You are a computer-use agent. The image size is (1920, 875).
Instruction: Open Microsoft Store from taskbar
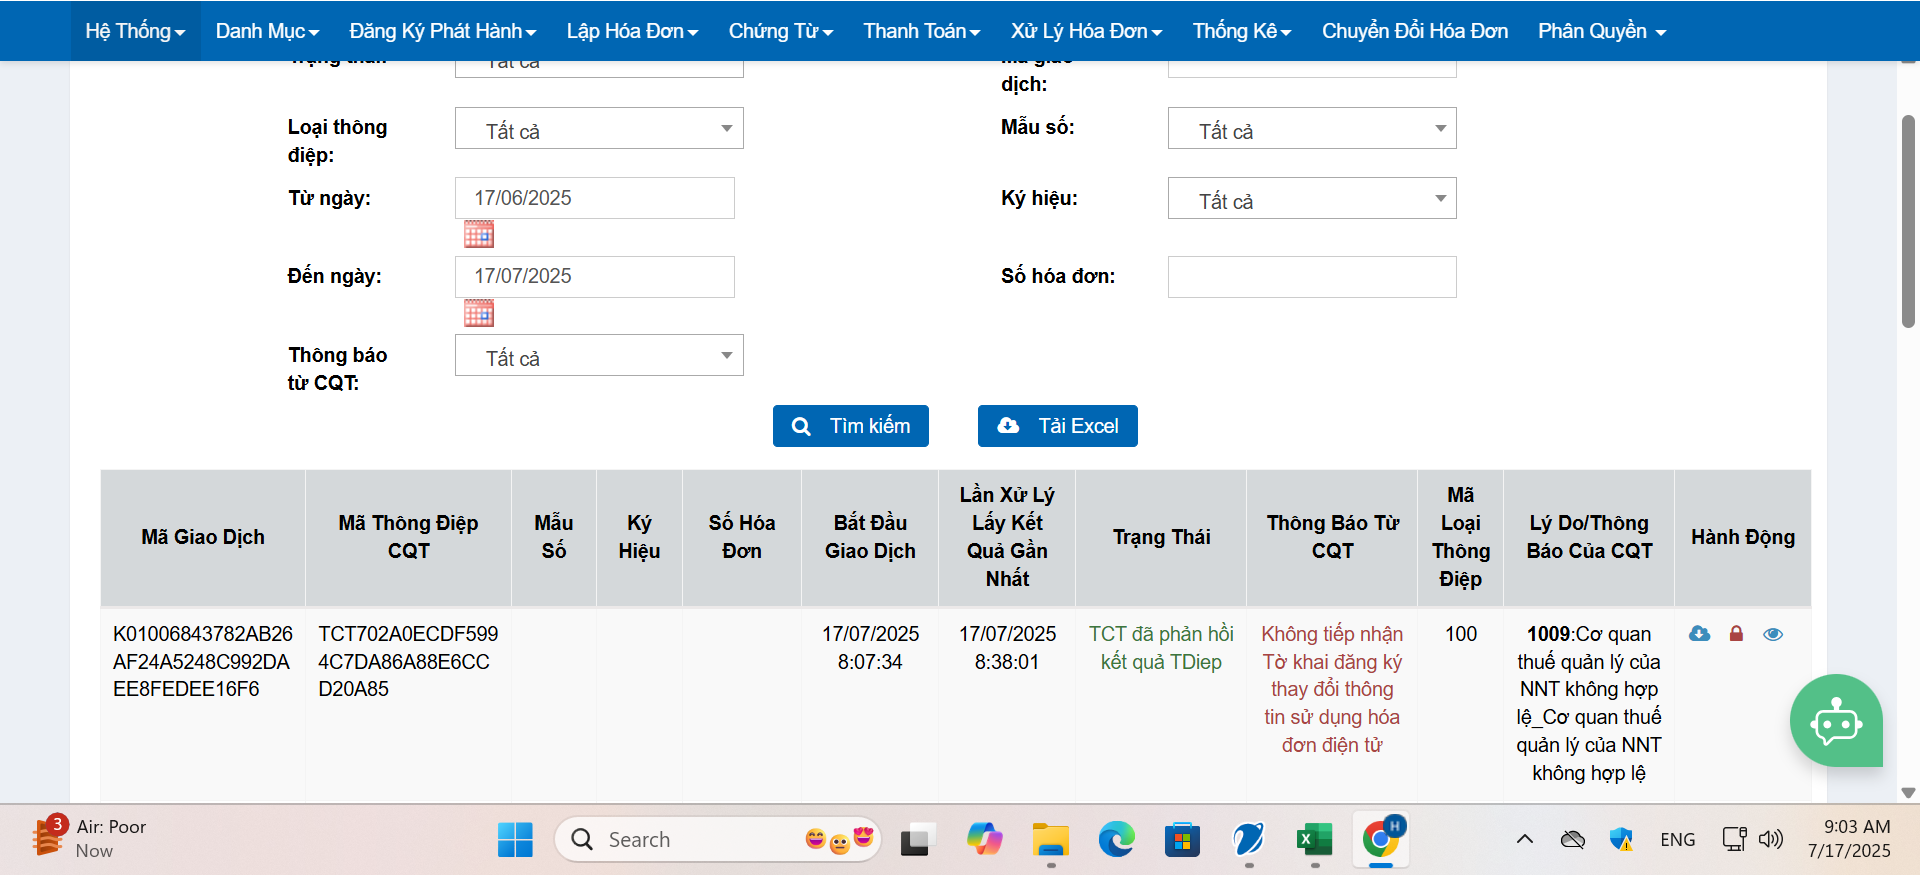[x=1182, y=840]
